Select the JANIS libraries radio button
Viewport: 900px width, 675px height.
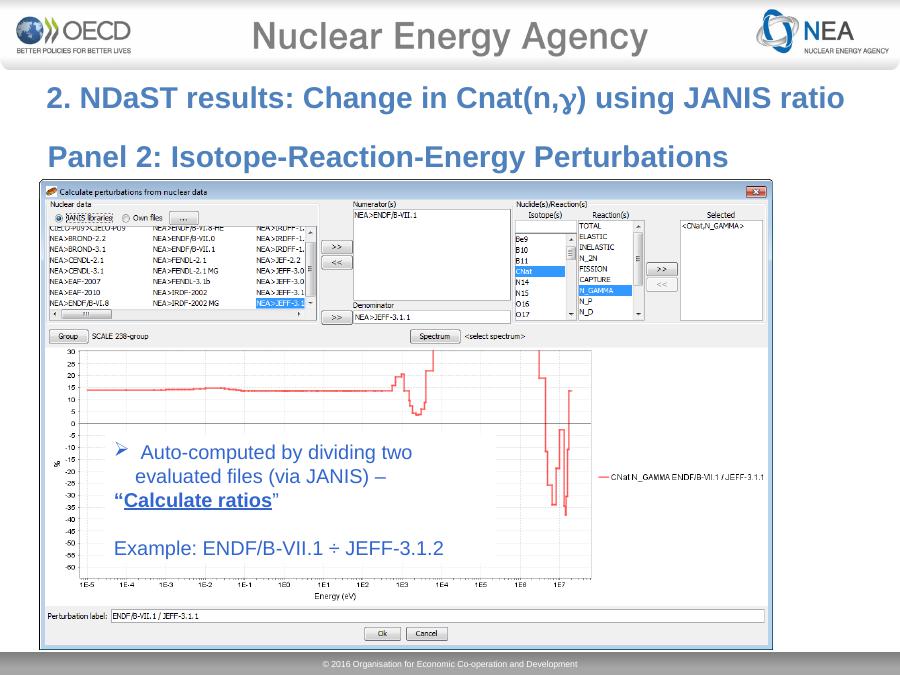point(59,218)
